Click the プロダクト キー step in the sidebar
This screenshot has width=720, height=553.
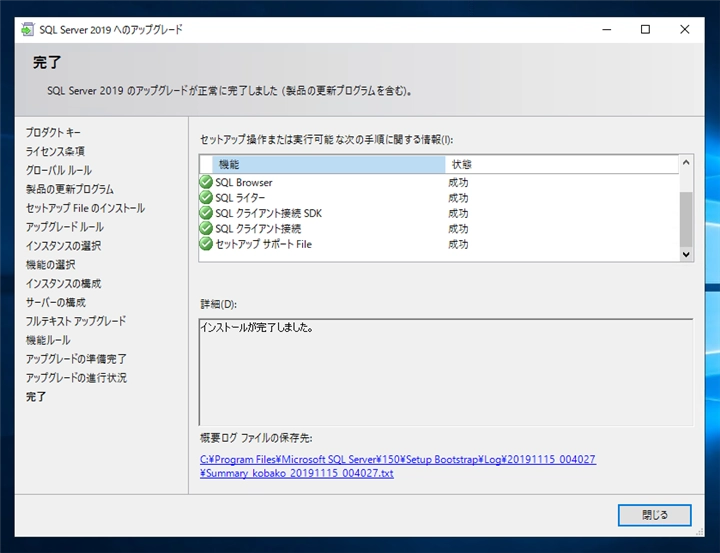coord(53,132)
